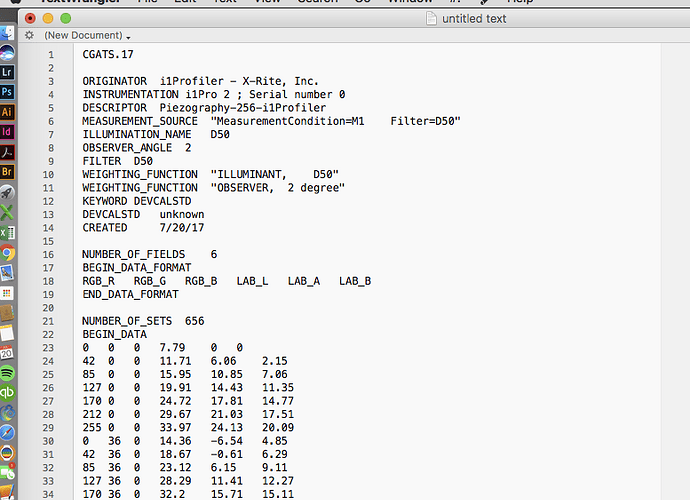Open Google Chrome from the dock
The height and width of the screenshot is (500, 690).
click(x=7, y=253)
